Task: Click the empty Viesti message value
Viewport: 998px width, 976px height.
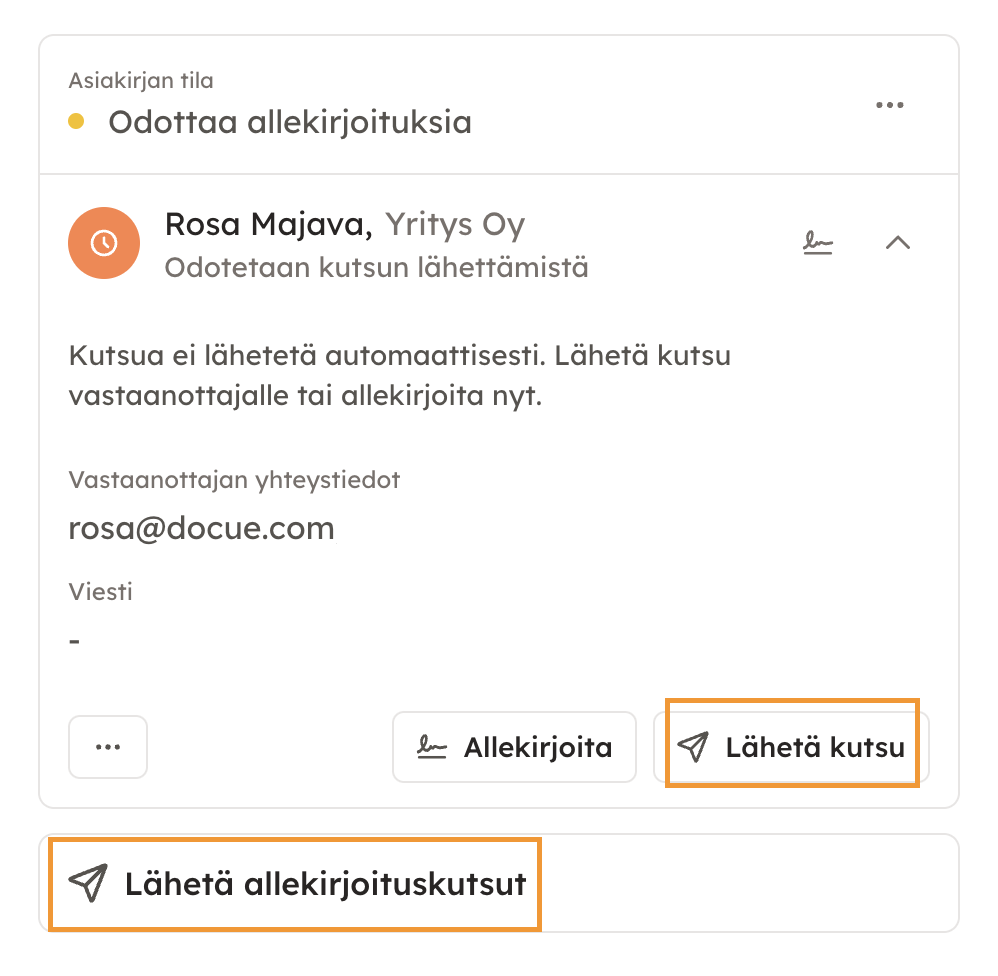Action: [75, 639]
